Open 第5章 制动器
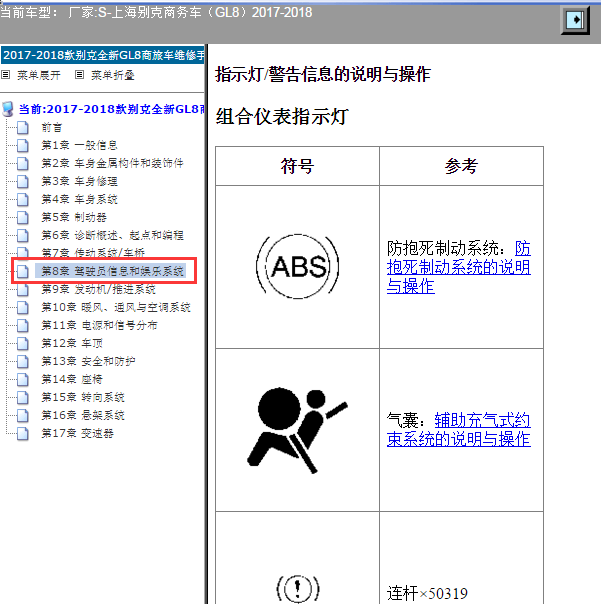The height and width of the screenshot is (604, 601). point(74,217)
